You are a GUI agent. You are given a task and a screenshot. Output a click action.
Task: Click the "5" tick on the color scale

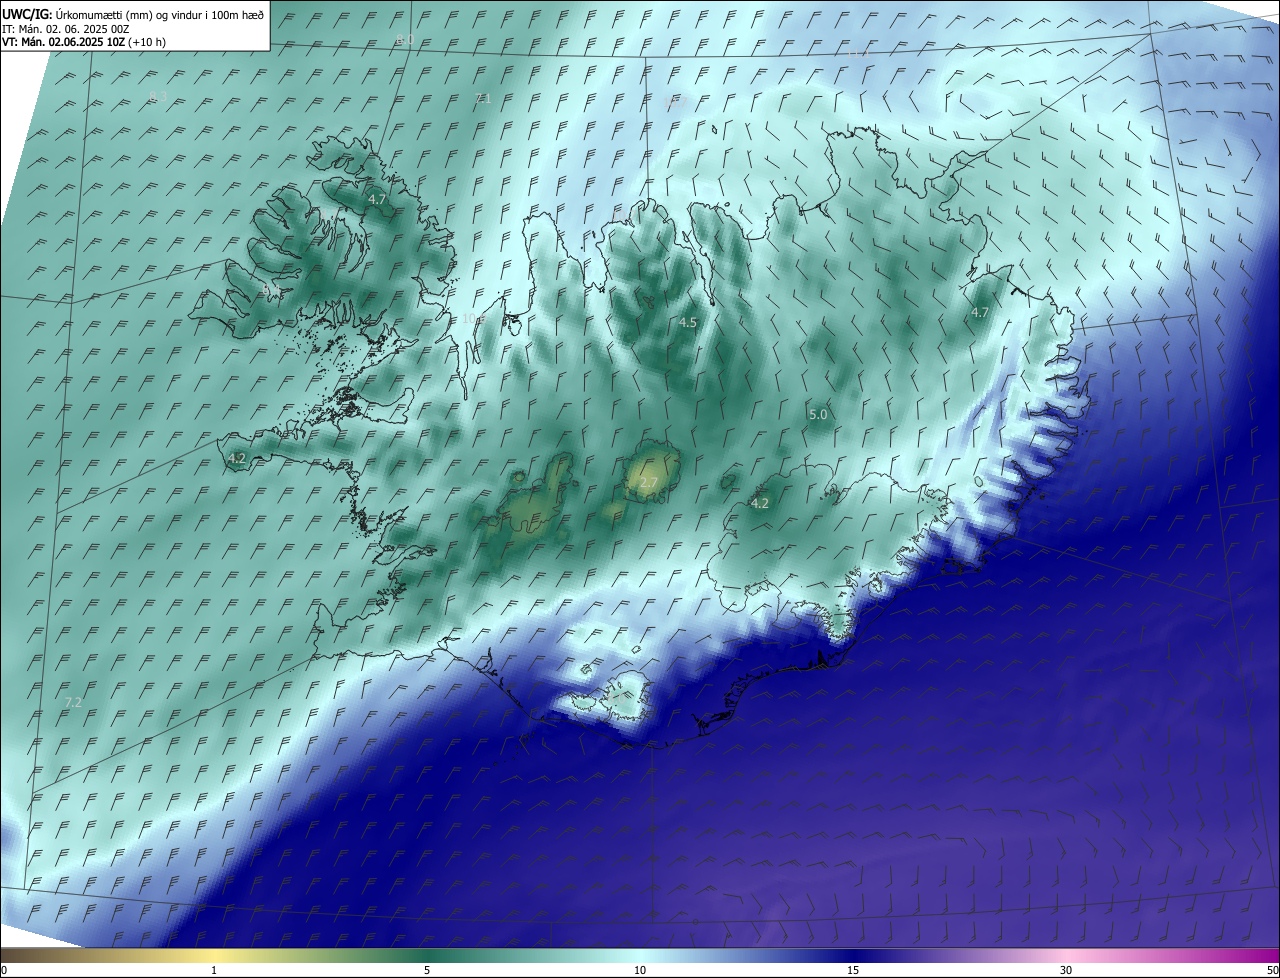(x=427, y=970)
